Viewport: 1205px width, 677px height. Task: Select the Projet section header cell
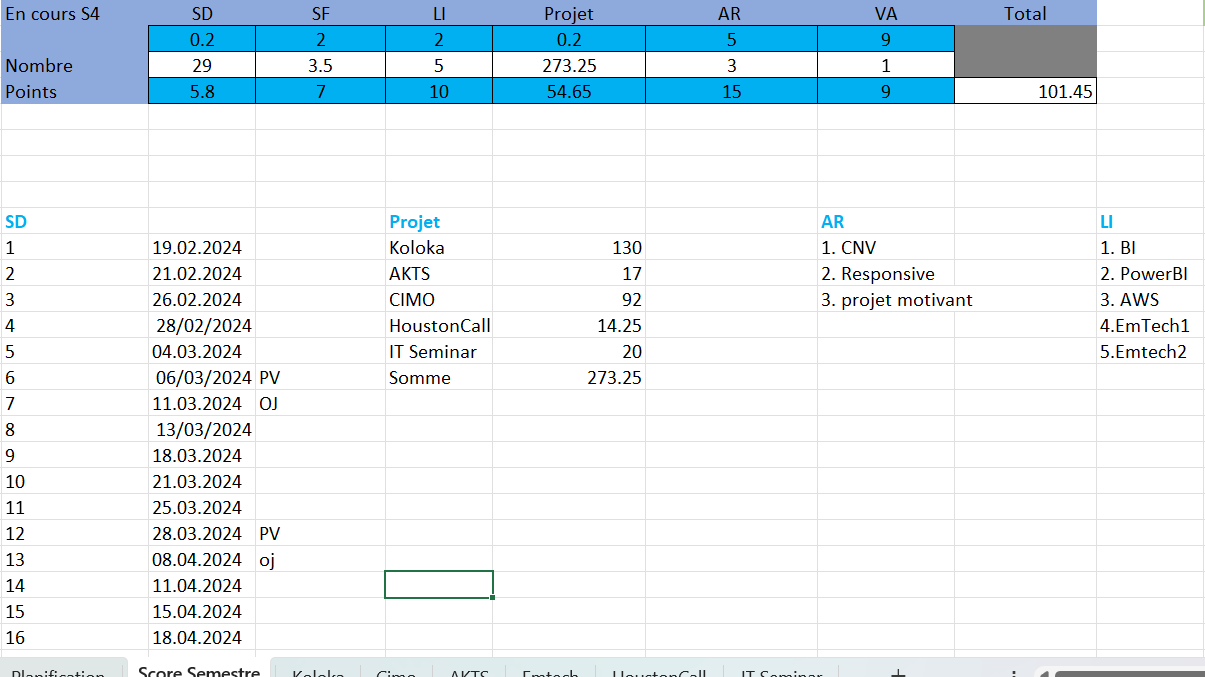tap(438, 222)
